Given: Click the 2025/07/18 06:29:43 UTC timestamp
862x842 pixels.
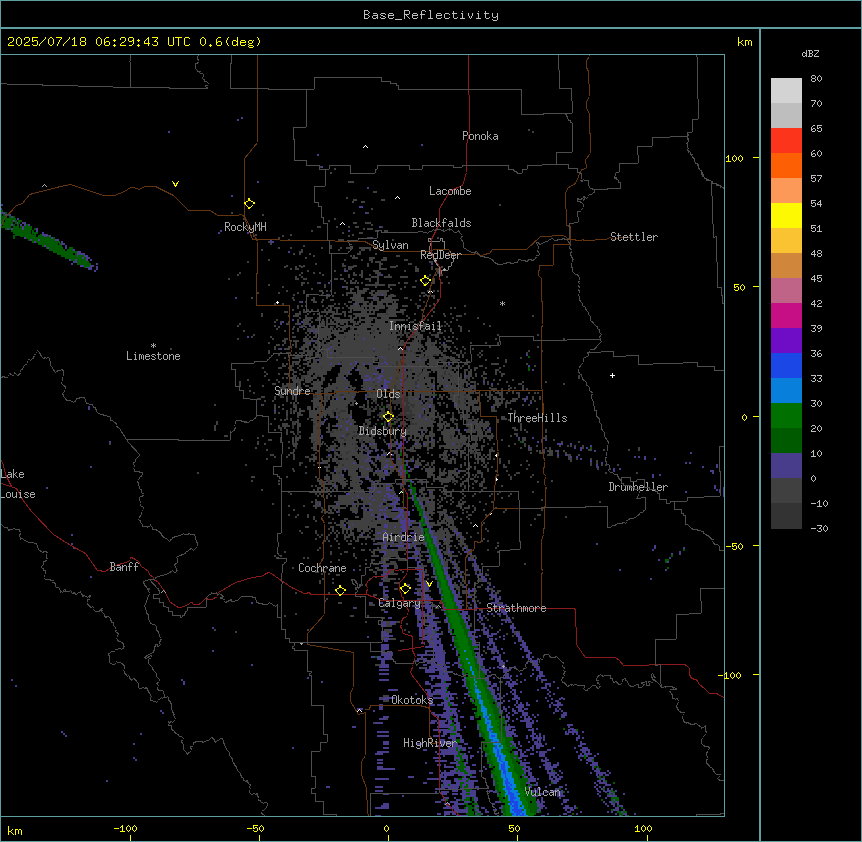Looking at the screenshot, I should point(99,42).
